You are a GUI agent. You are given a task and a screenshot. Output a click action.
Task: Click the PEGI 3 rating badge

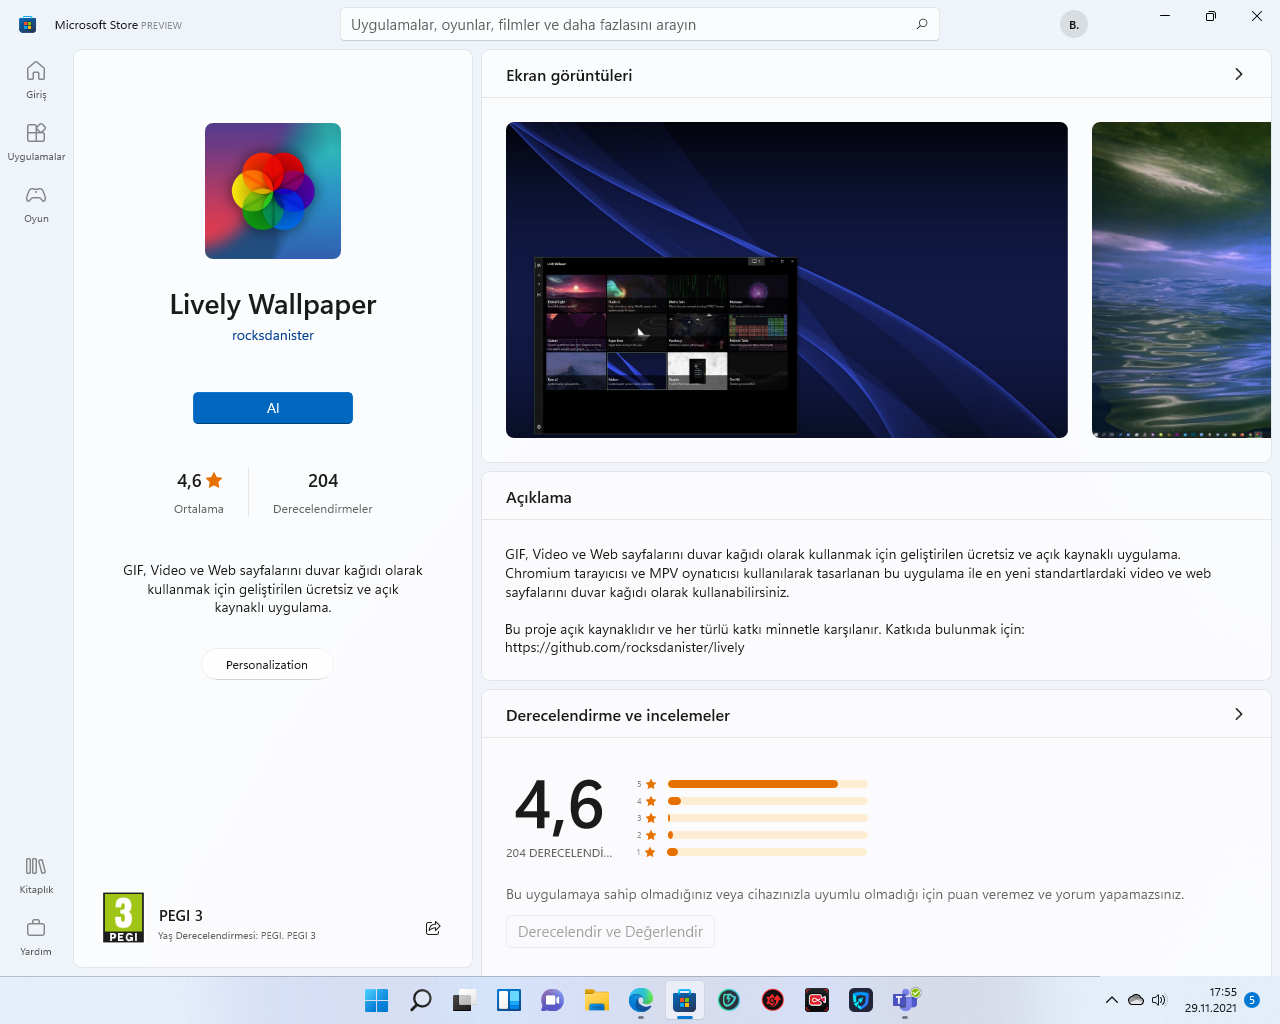click(x=124, y=917)
